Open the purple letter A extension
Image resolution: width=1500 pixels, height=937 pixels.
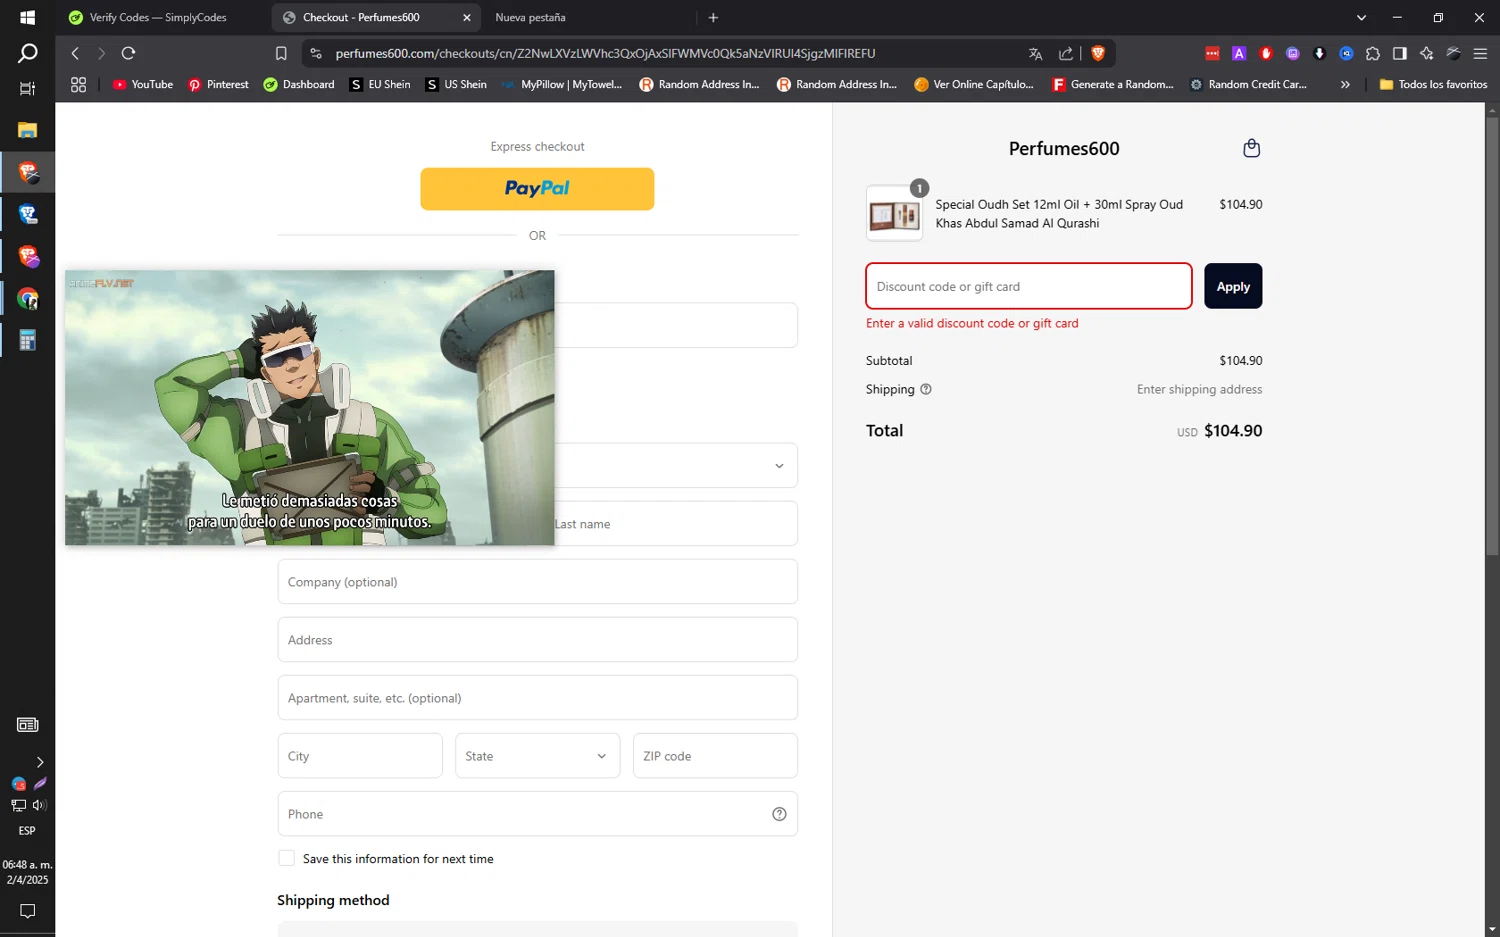(x=1239, y=53)
